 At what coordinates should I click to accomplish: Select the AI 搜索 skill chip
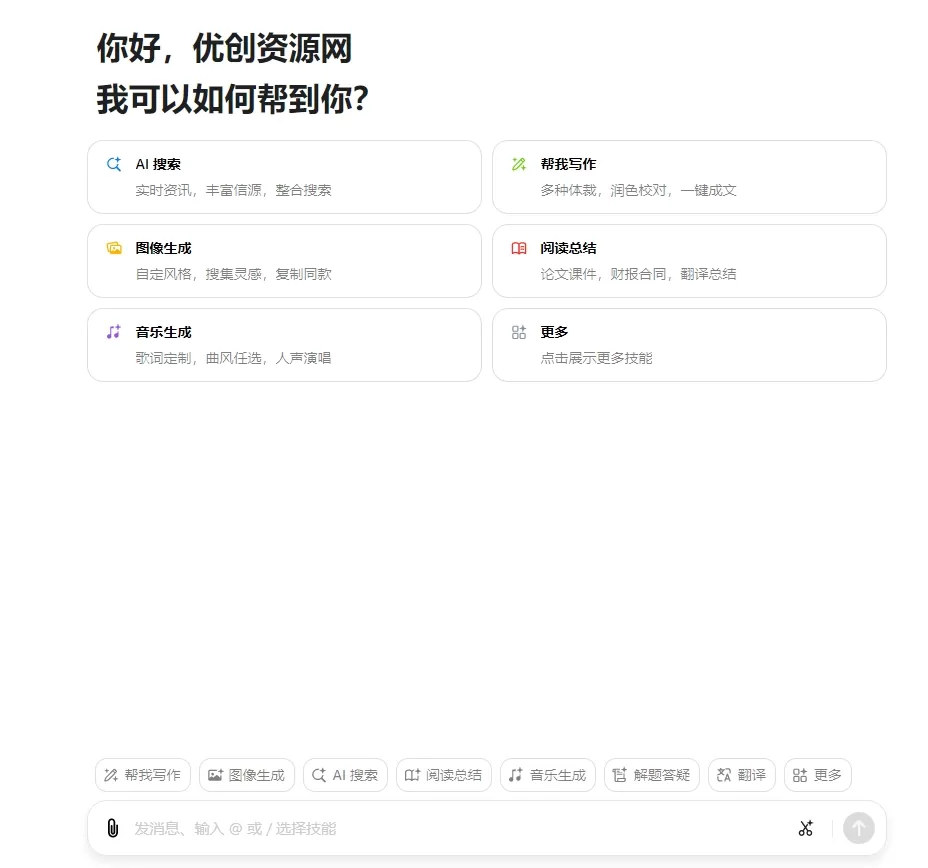(x=345, y=775)
